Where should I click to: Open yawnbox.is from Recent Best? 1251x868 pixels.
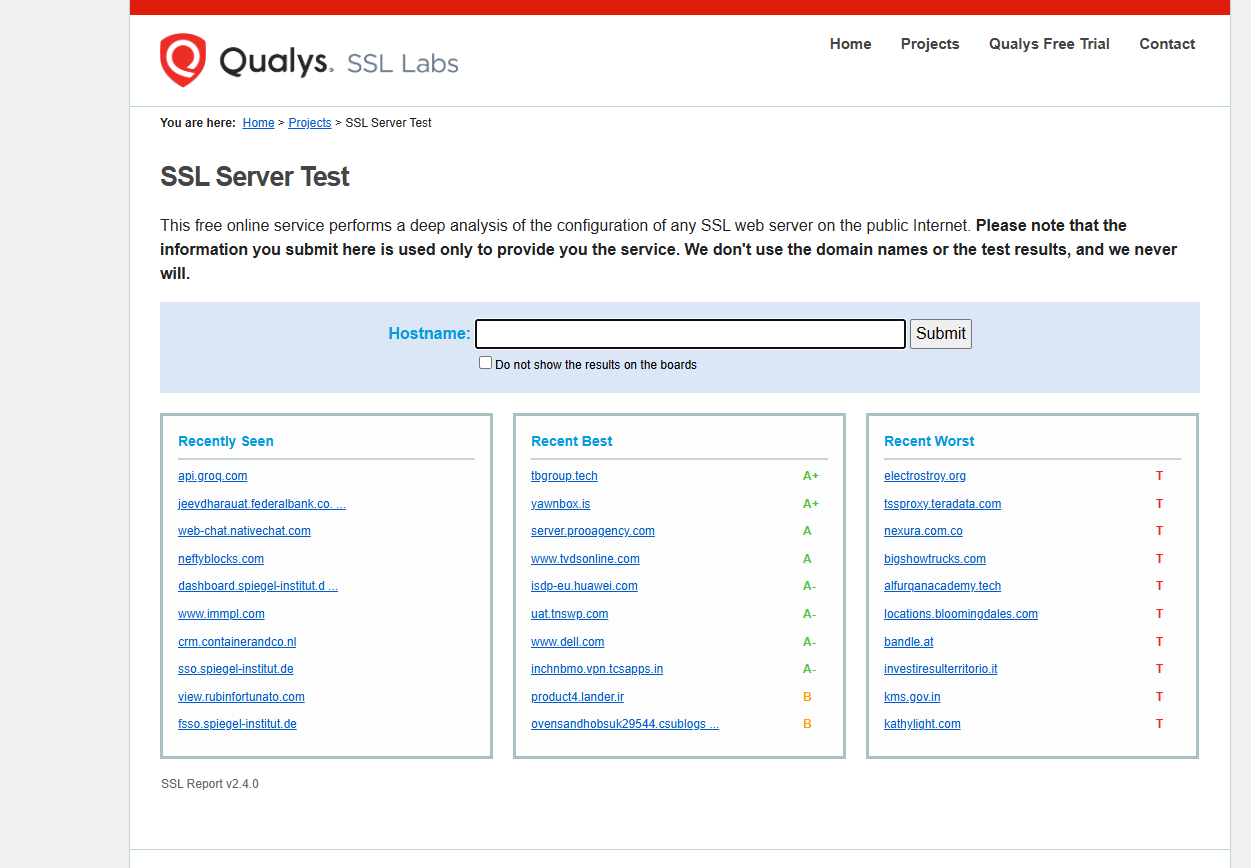[560, 503]
